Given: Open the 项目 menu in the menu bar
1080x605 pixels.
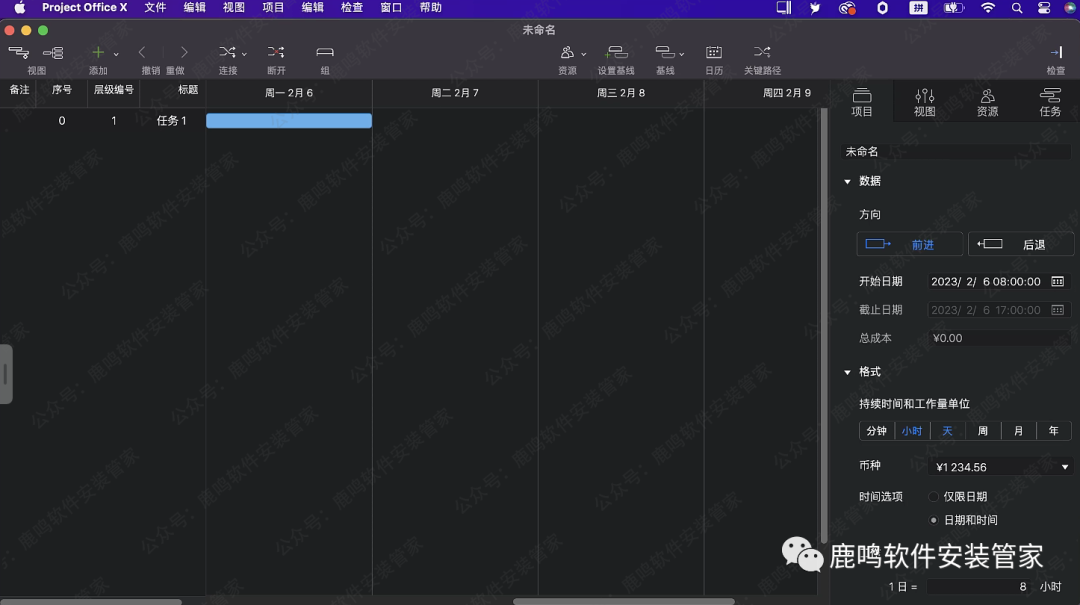Looking at the screenshot, I should click(x=271, y=8).
